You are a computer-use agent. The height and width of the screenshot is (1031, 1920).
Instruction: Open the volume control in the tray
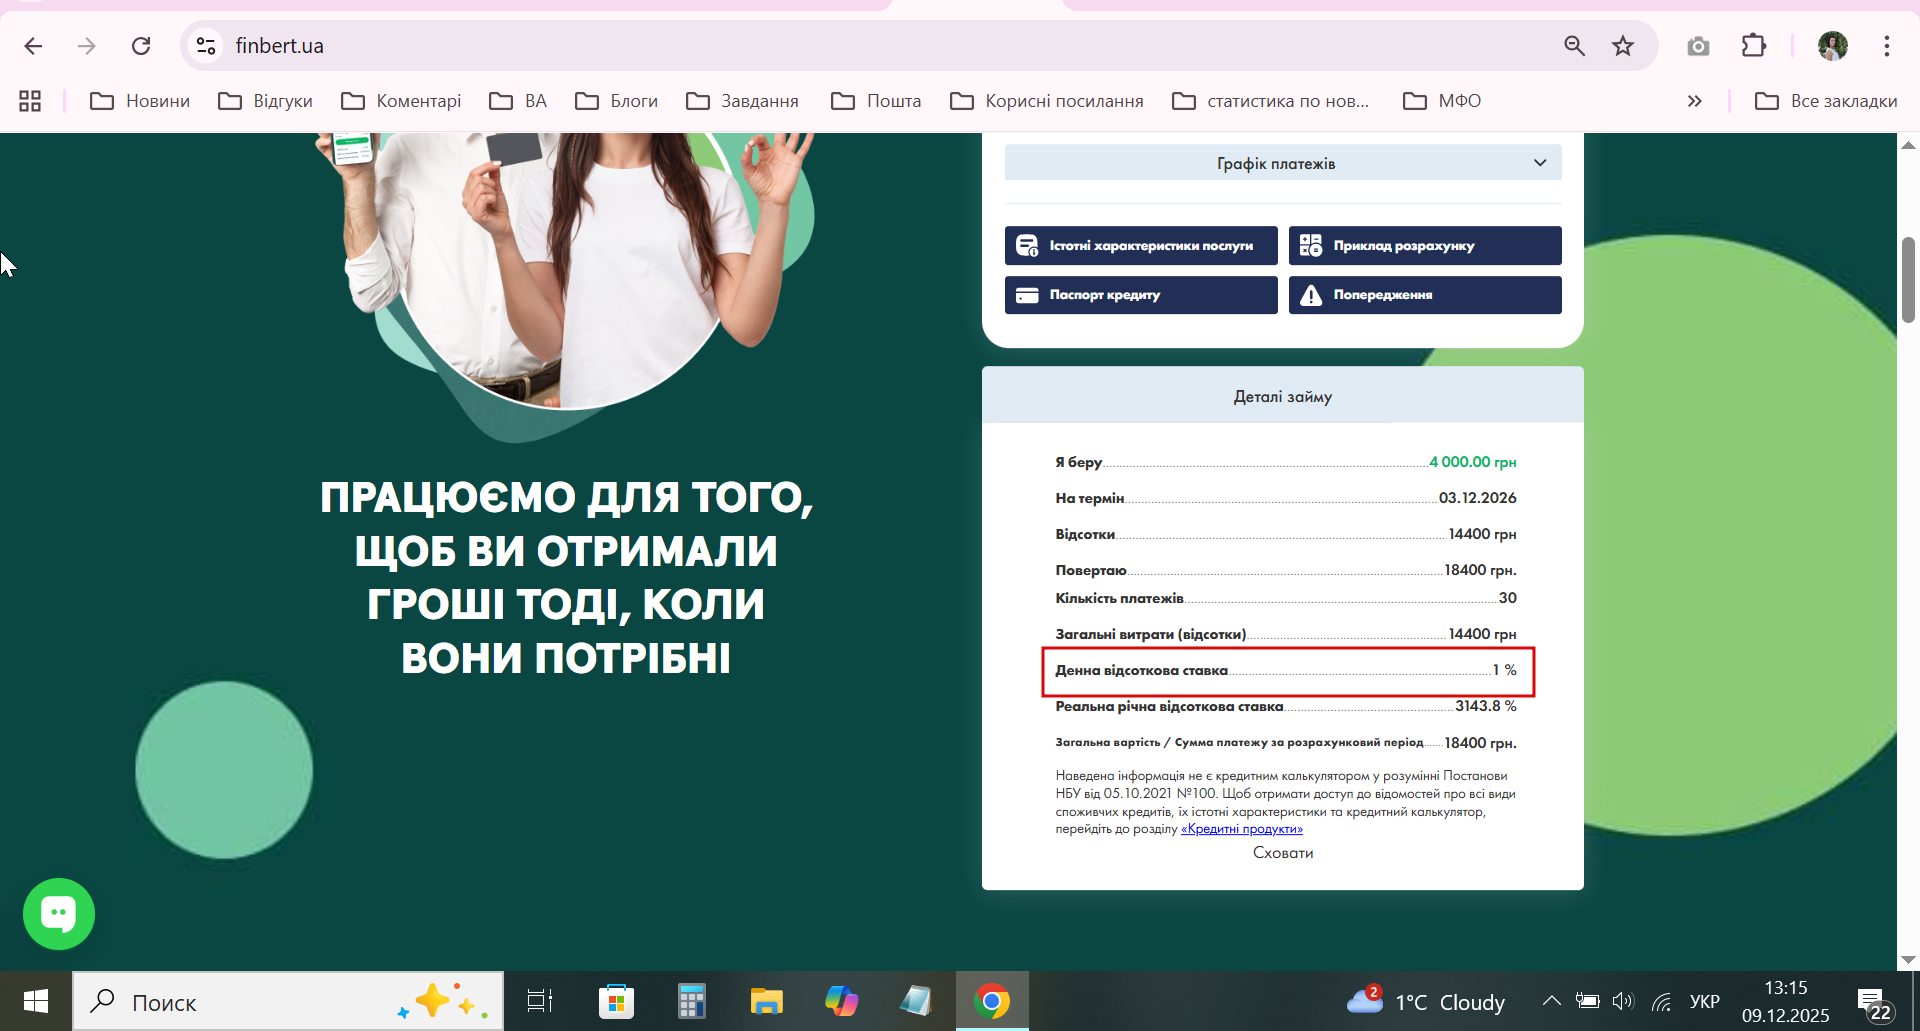coord(1622,1001)
